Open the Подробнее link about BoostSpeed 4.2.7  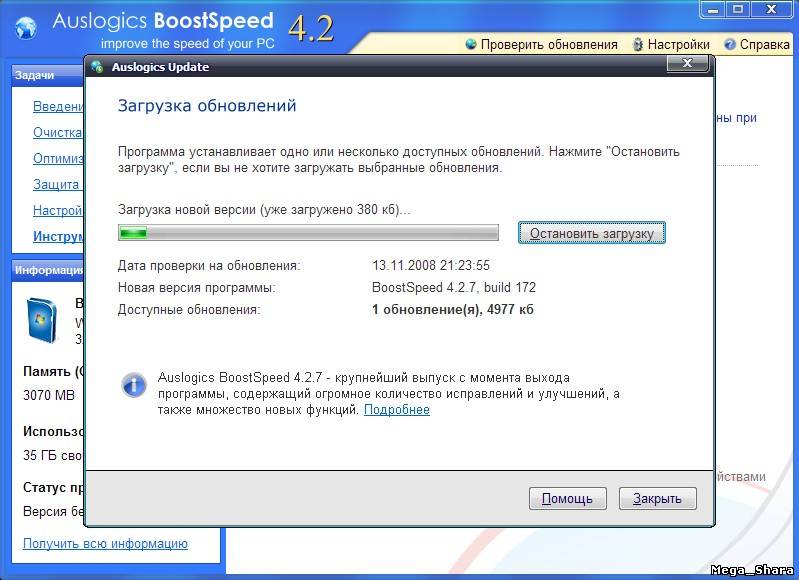[396, 410]
